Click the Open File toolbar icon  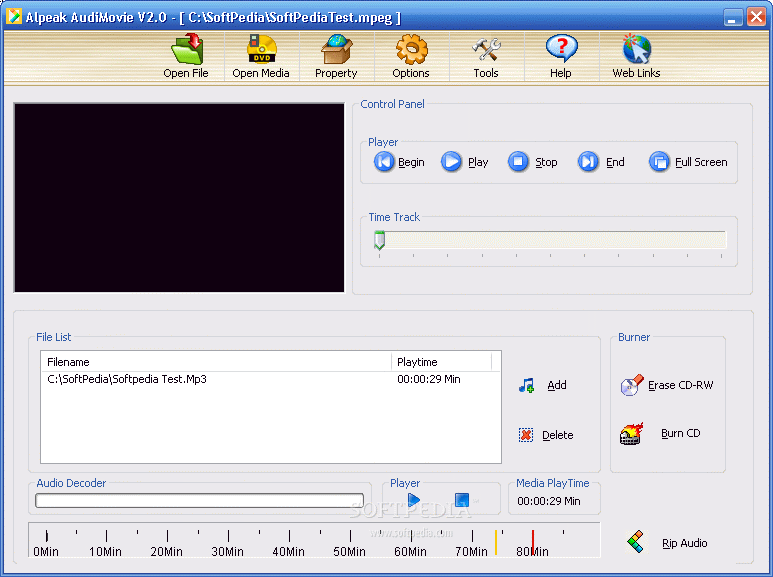point(187,49)
